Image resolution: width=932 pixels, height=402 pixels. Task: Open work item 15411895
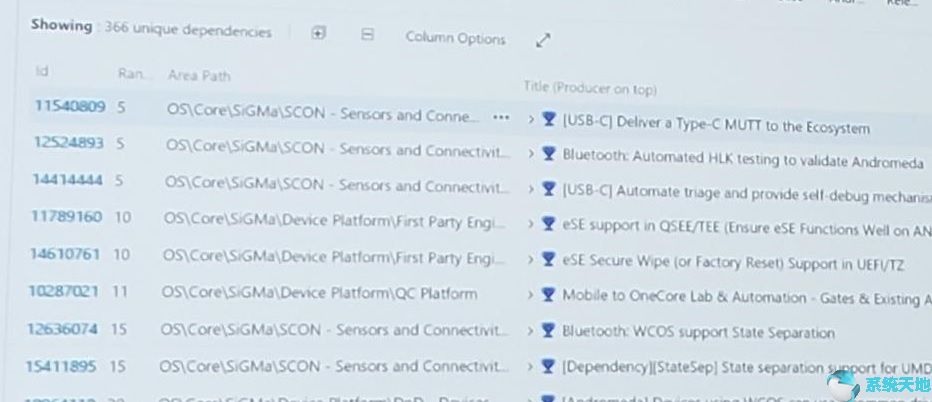pyautogui.click(x=61, y=366)
